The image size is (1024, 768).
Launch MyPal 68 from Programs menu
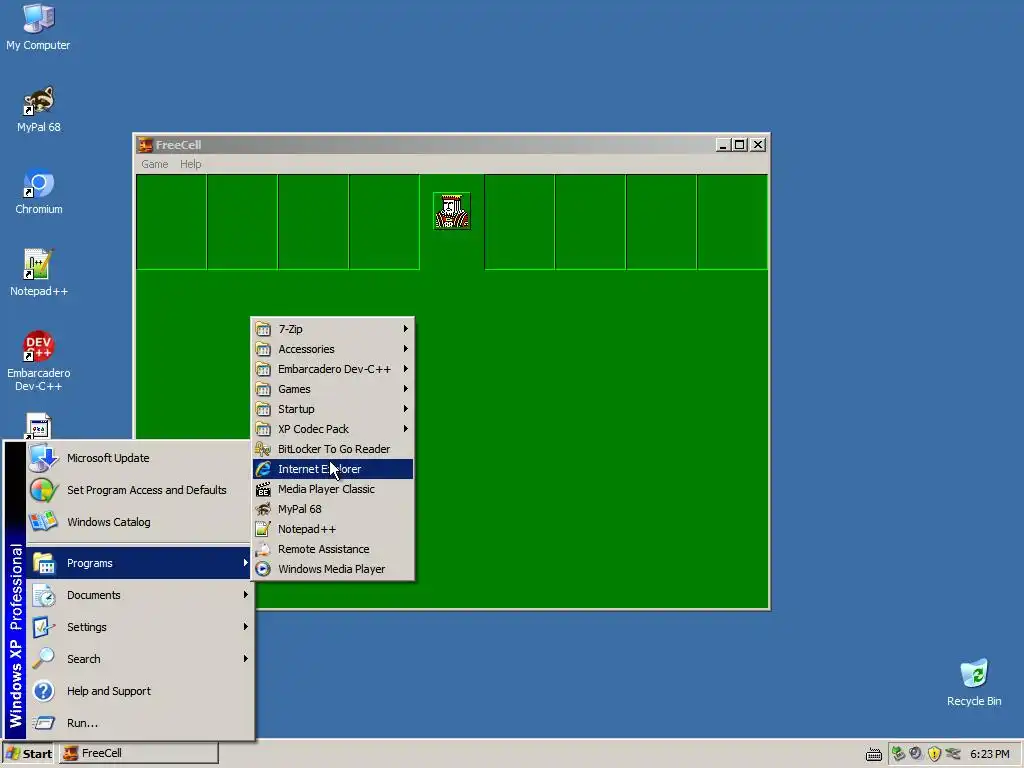(x=333, y=509)
